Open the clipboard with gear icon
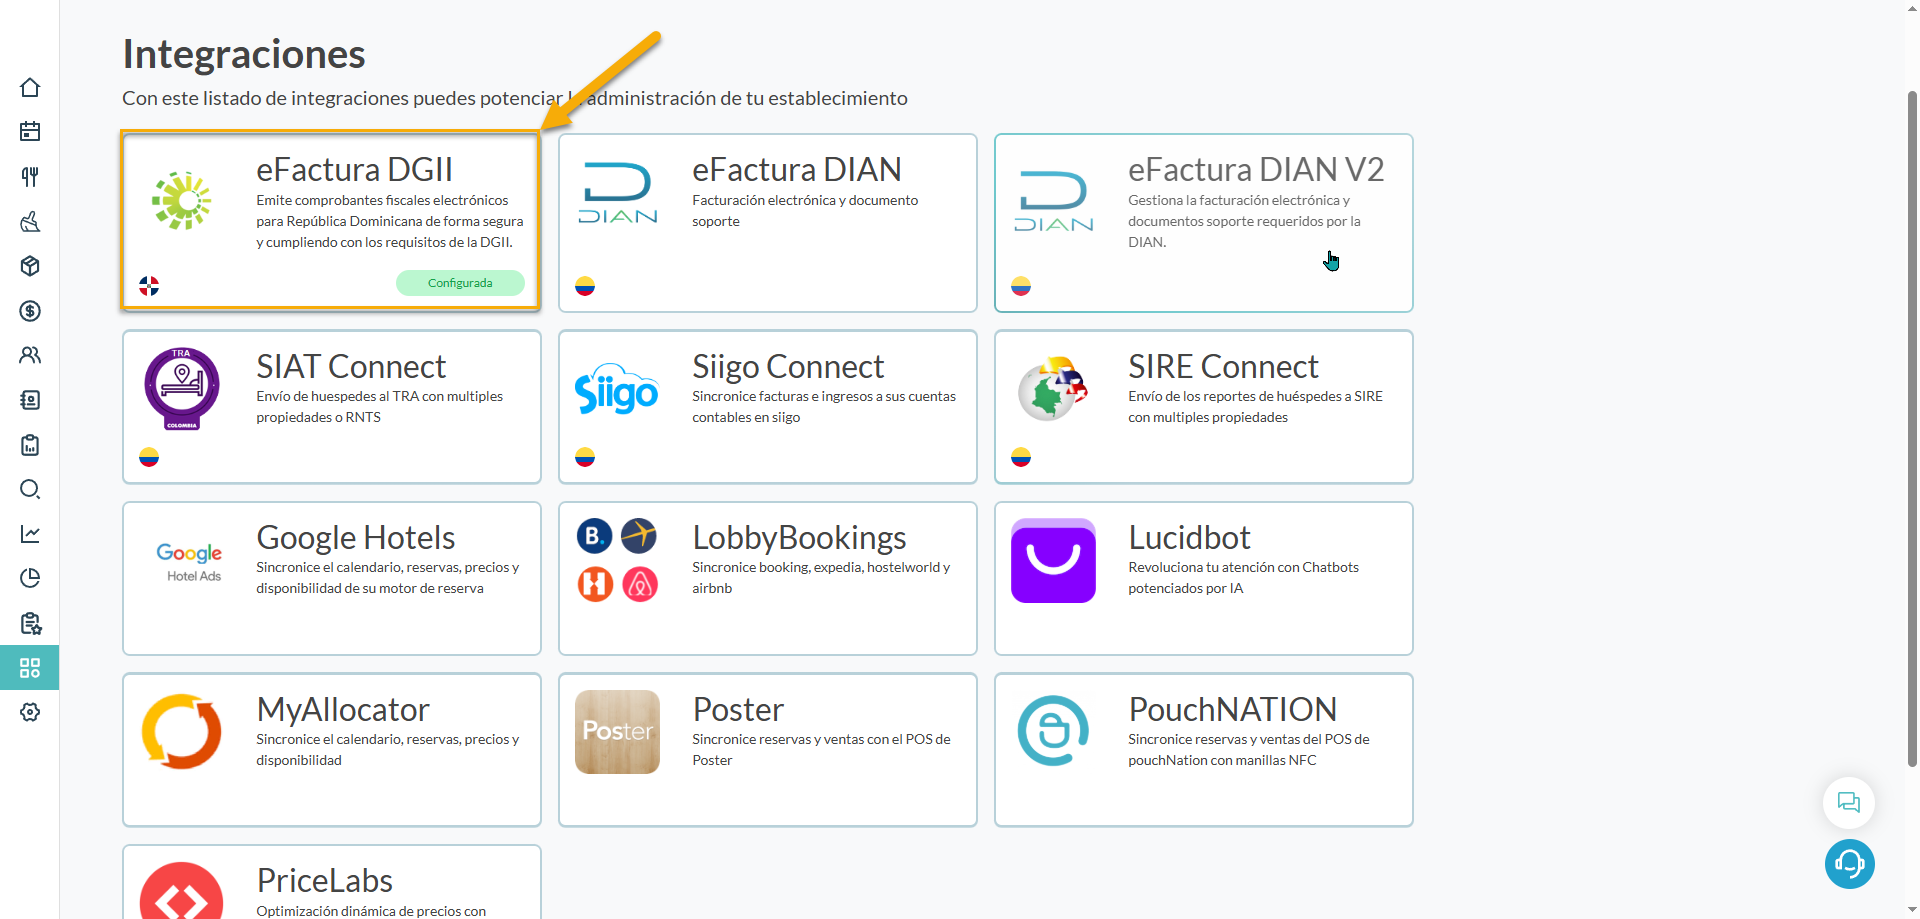The height and width of the screenshot is (919, 1920). pos(30,624)
